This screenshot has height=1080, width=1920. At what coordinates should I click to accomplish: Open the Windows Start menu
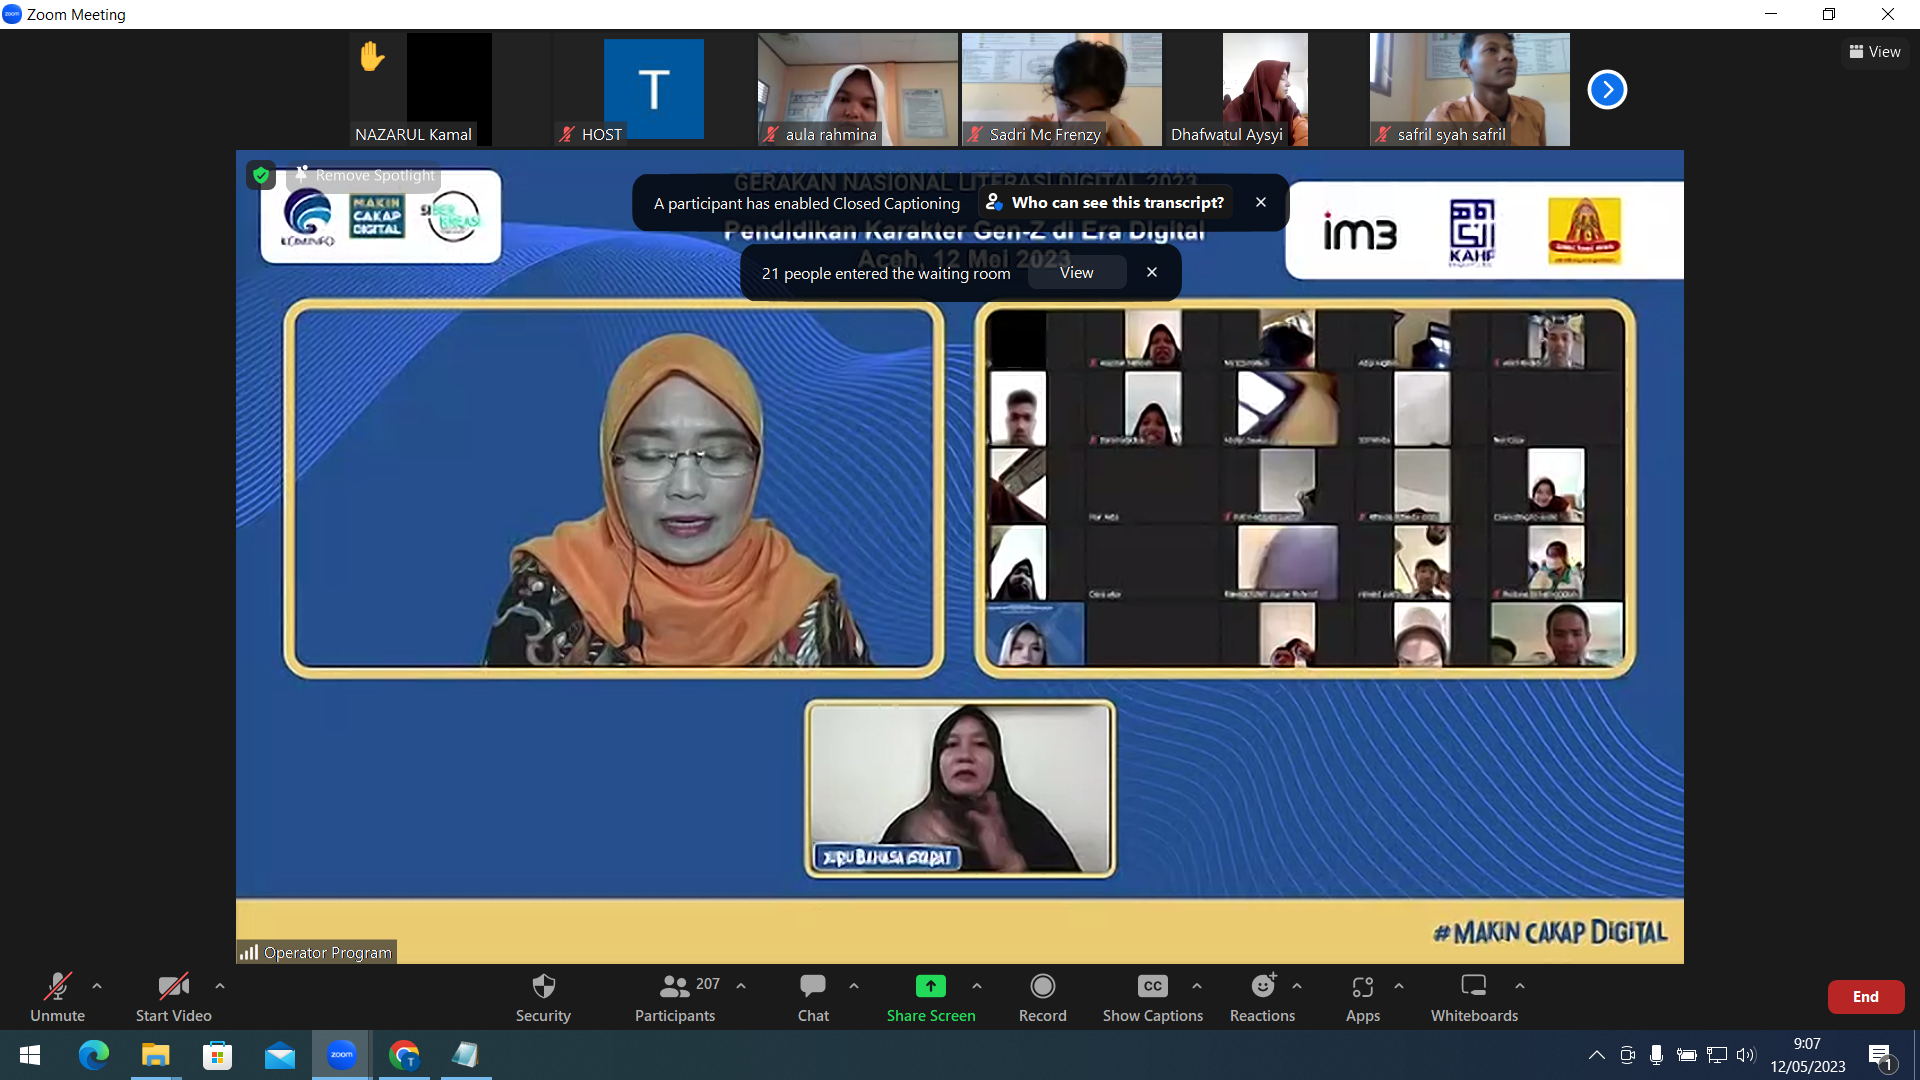(x=30, y=1055)
